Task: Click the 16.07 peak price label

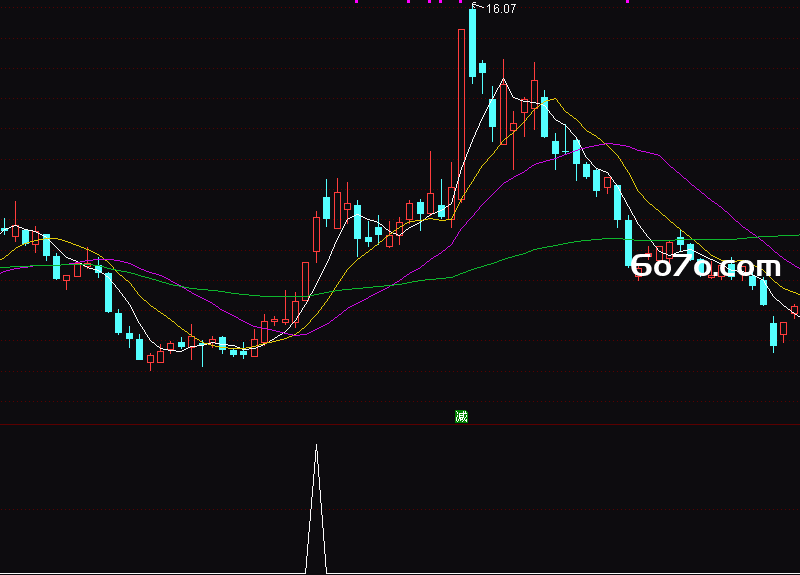Action: pos(501,9)
